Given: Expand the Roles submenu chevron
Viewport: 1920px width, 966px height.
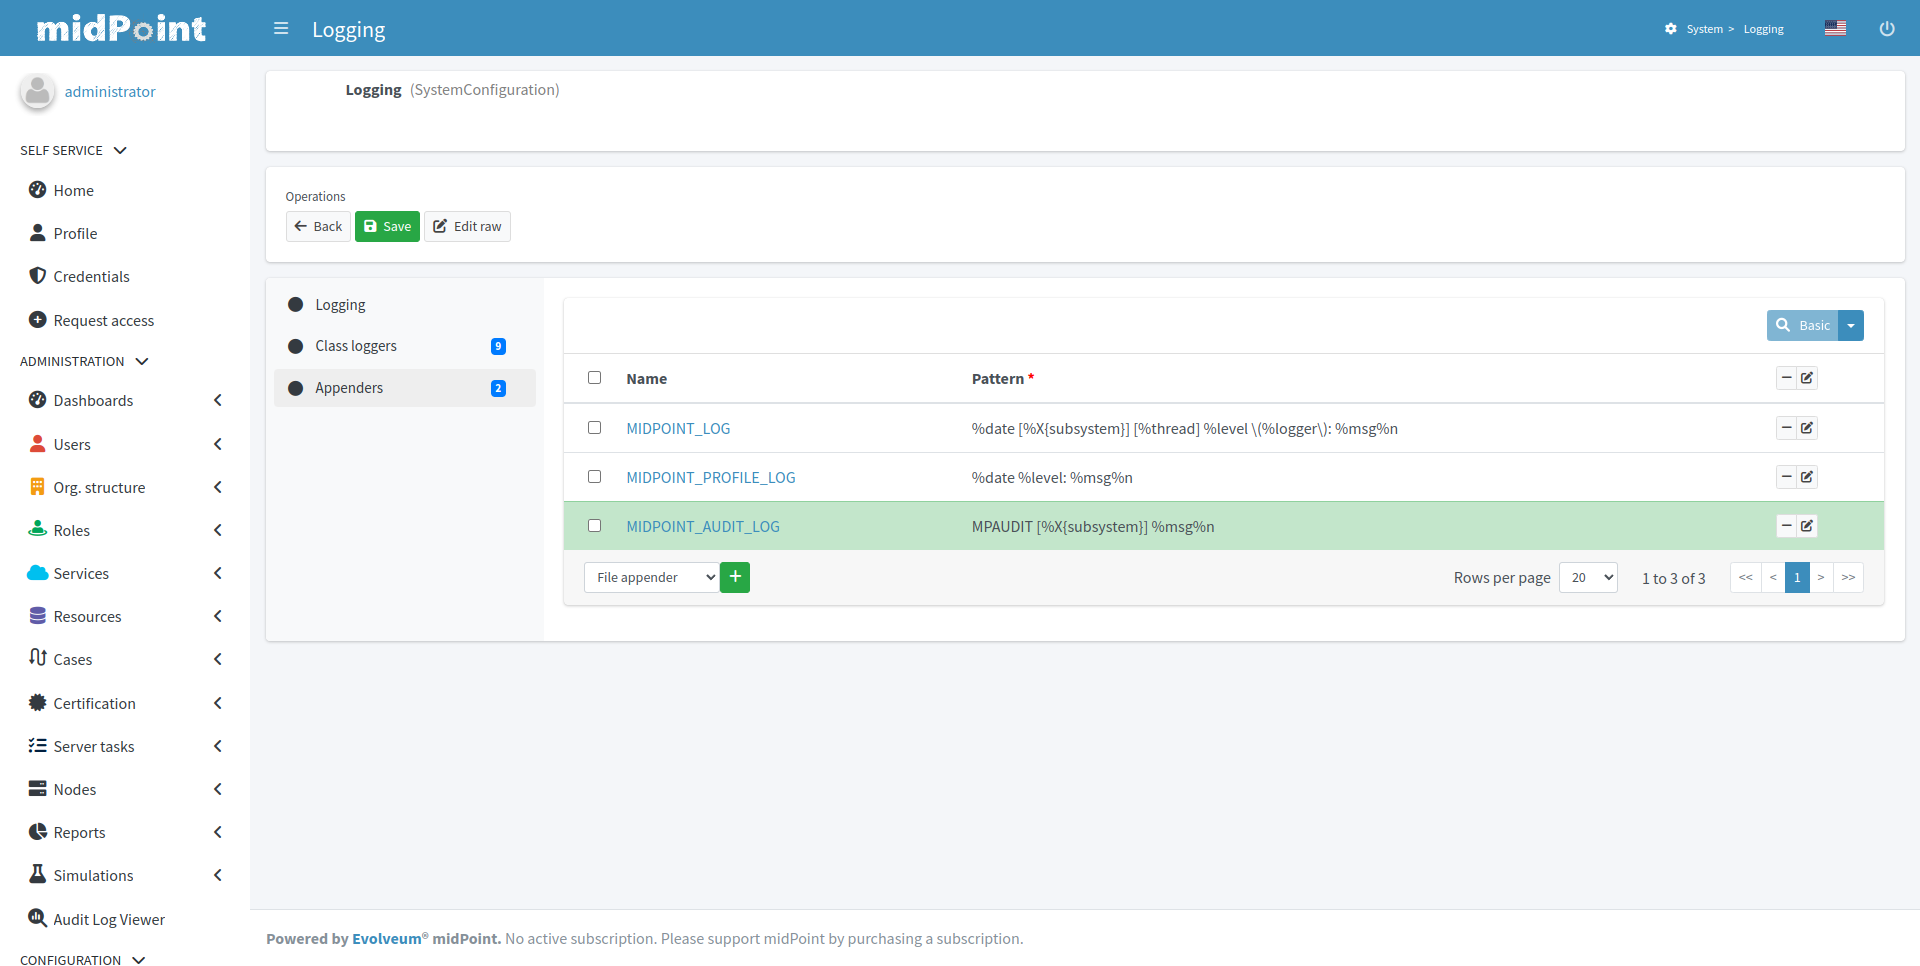Looking at the screenshot, I should click(218, 530).
